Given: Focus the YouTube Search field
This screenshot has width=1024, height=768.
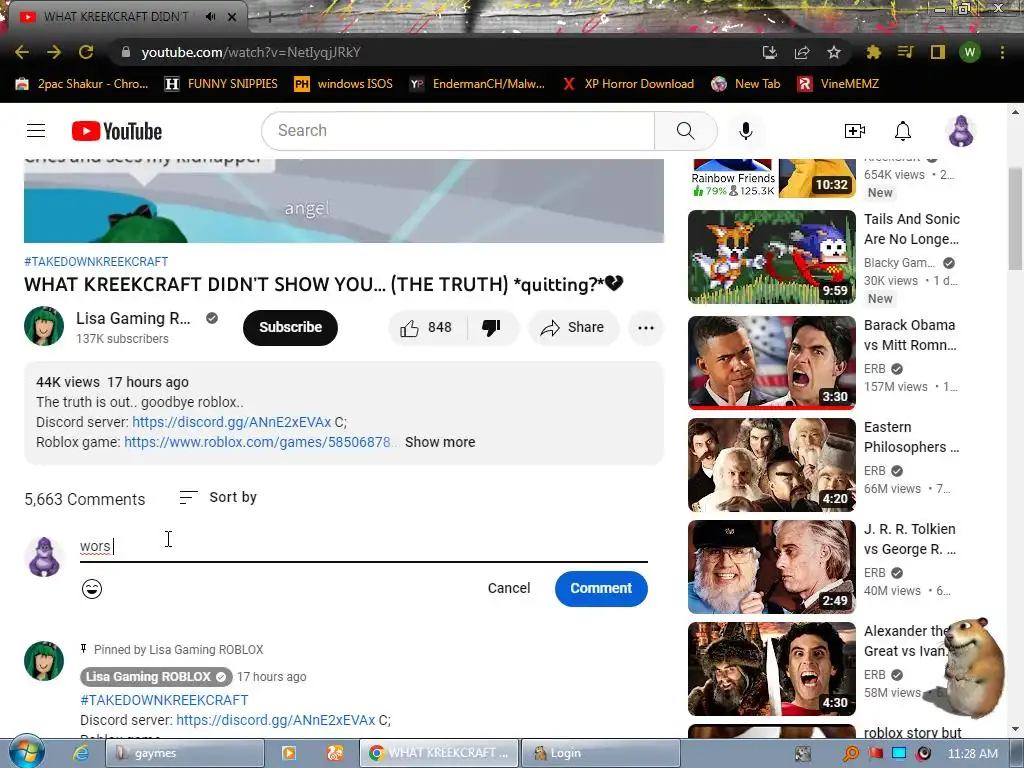Looking at the screenshot, I should tap(458, 131).
